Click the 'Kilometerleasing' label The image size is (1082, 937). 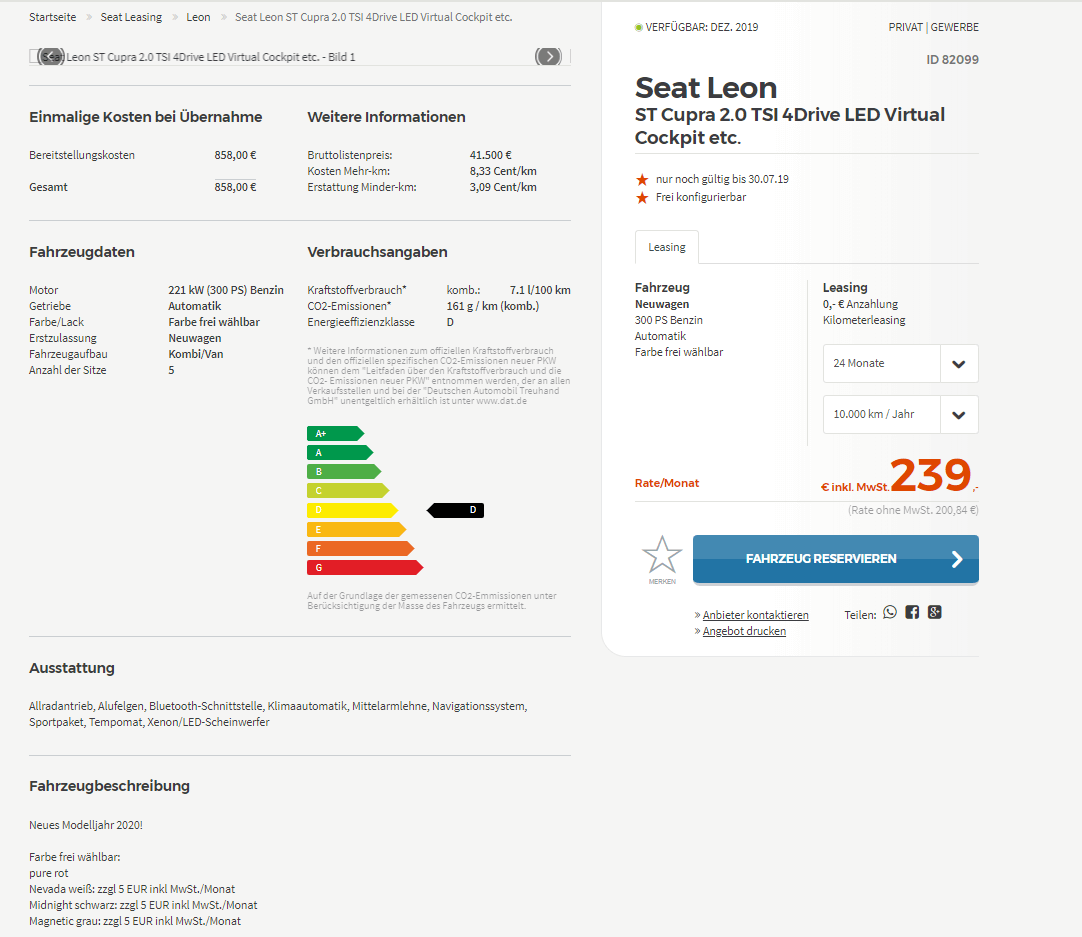click(x=864, y=319)
